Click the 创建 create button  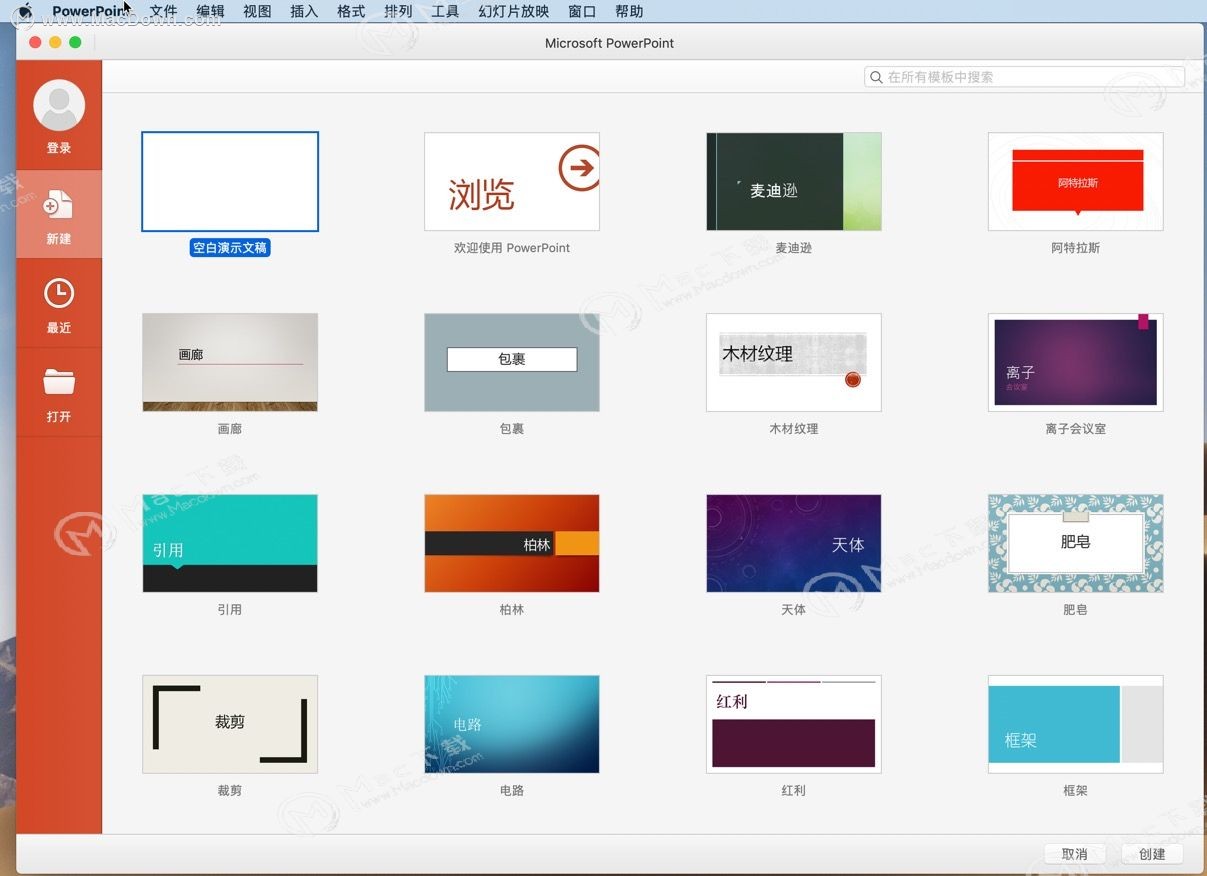tap(1152, 854)
